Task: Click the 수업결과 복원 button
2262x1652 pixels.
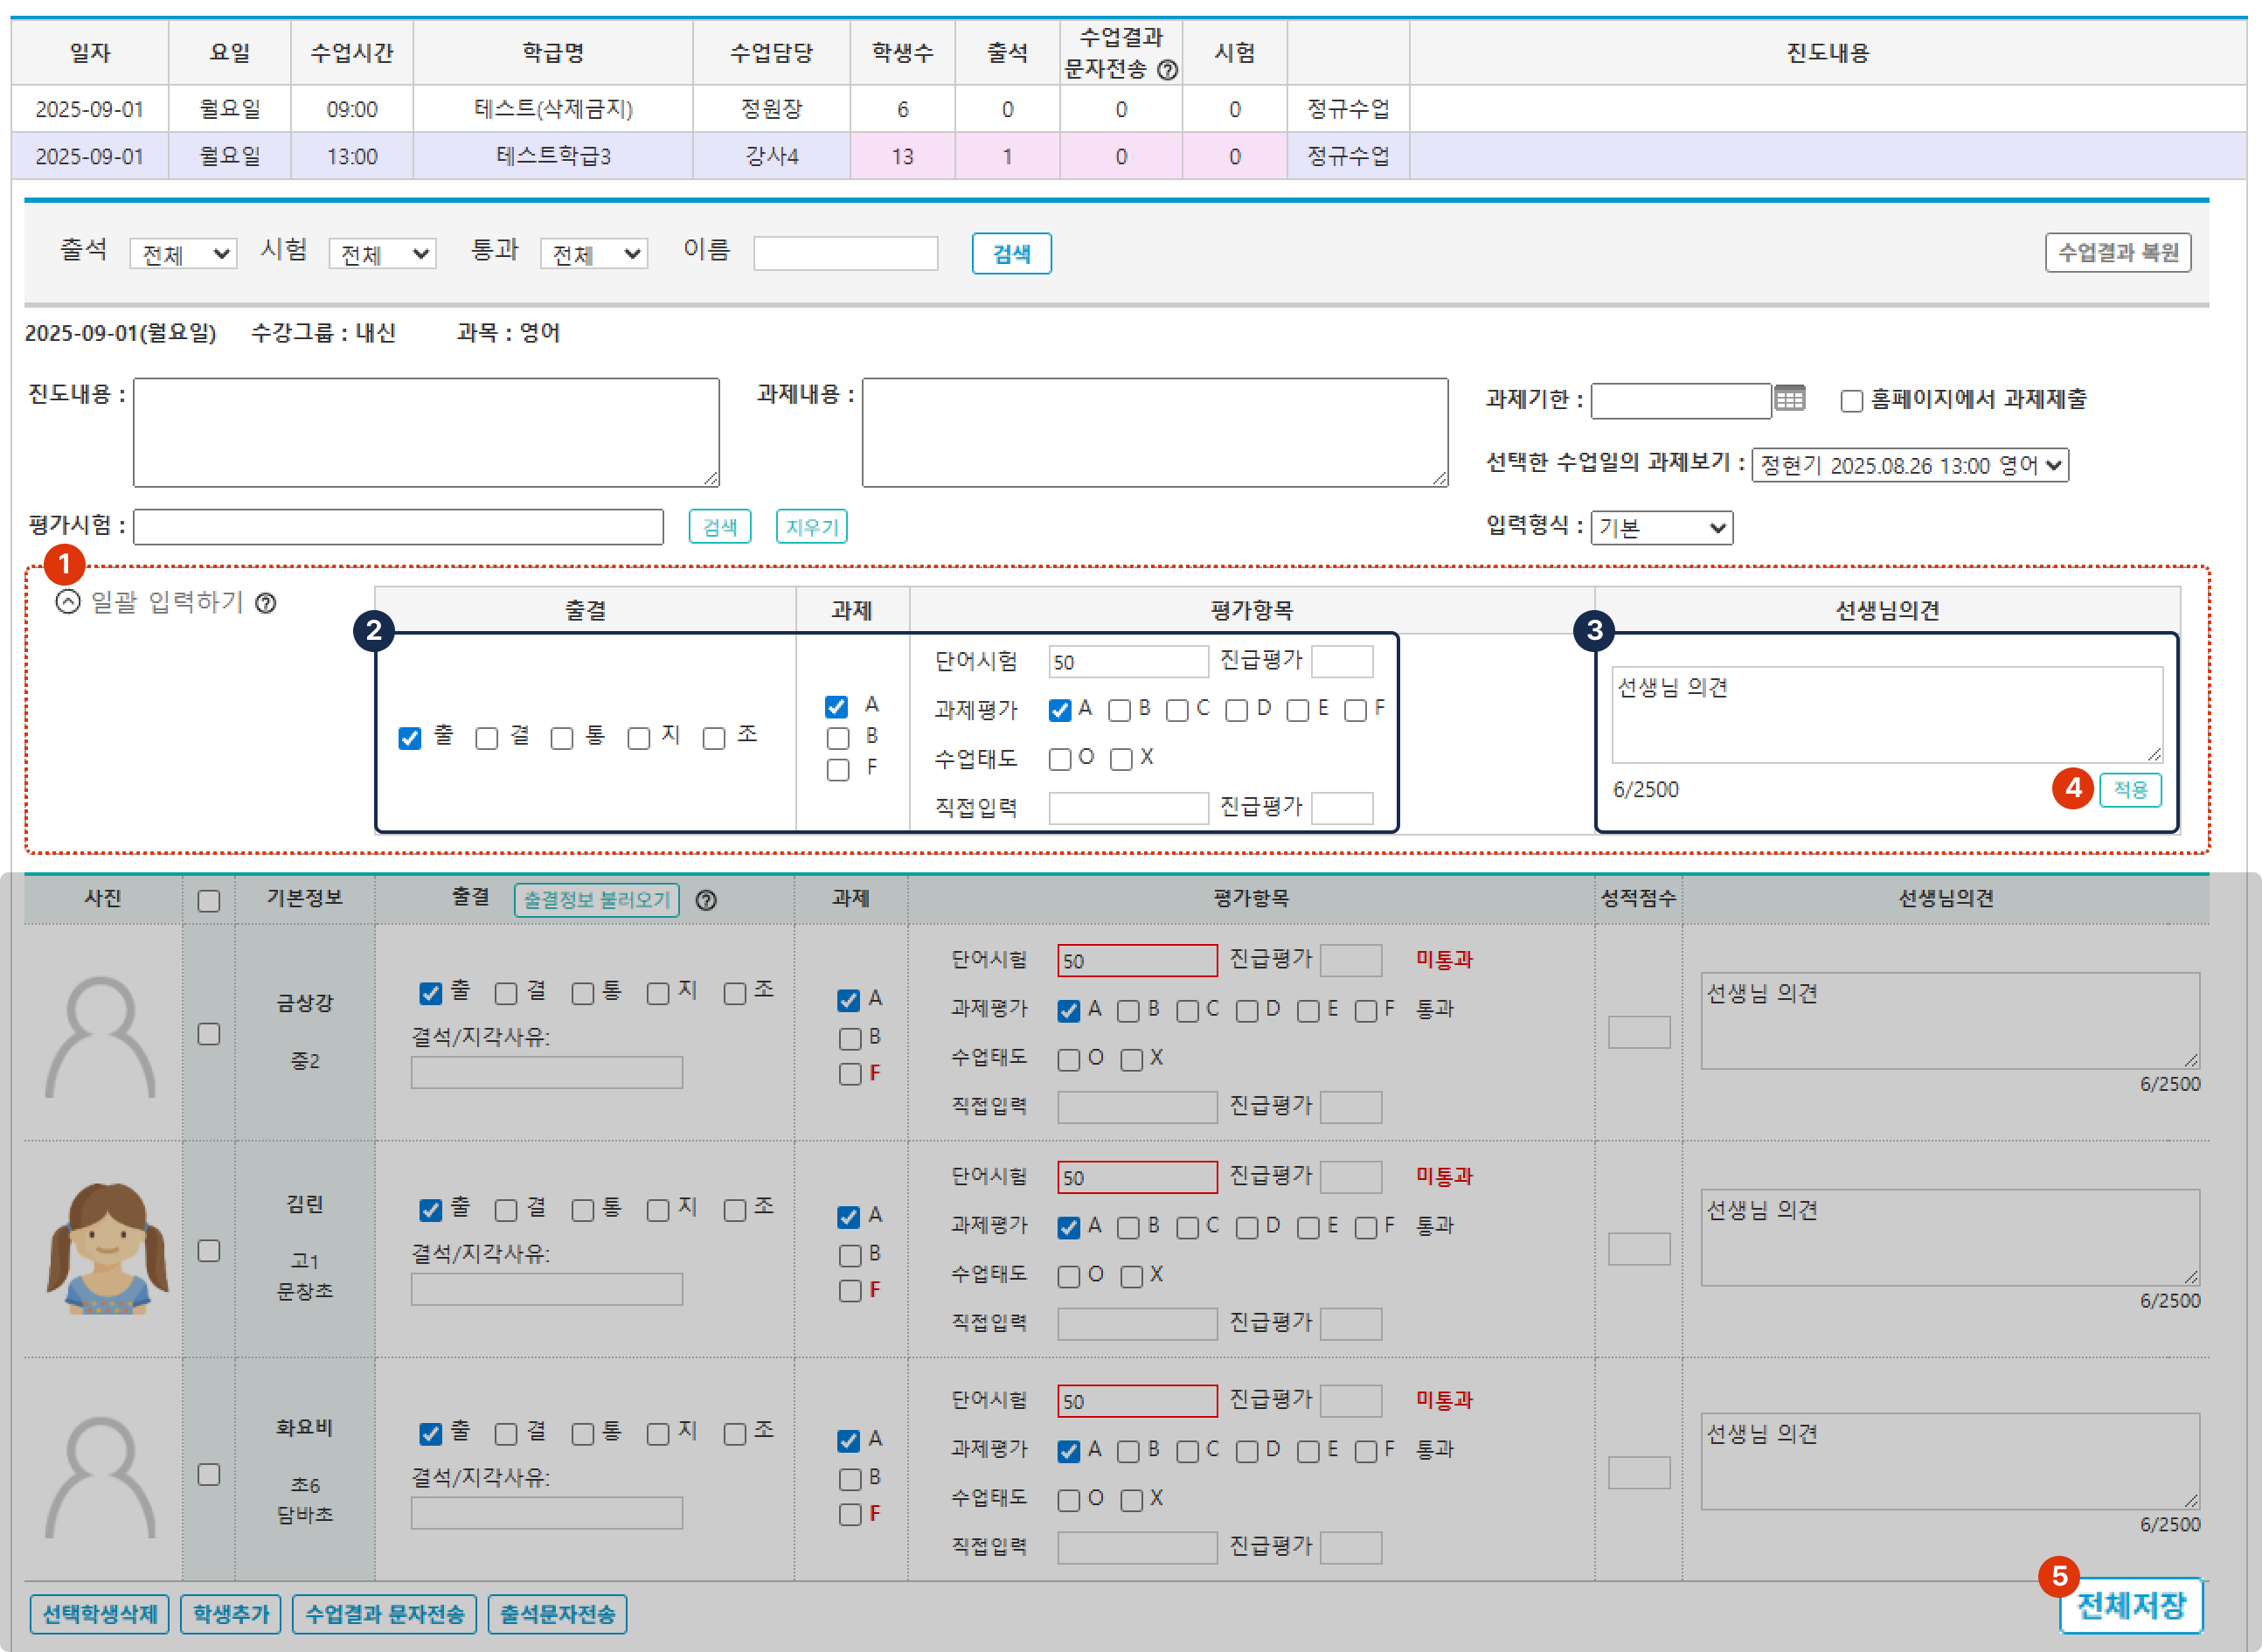Action: 2117,252
